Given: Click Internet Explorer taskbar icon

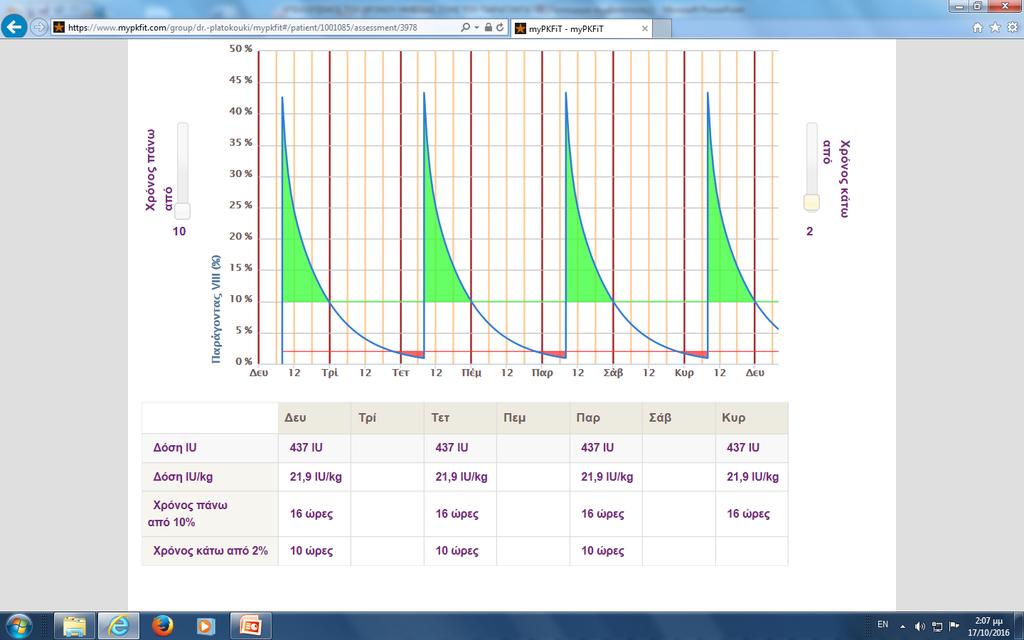Looking at the screenshot, I should click(x=118, y=626).
